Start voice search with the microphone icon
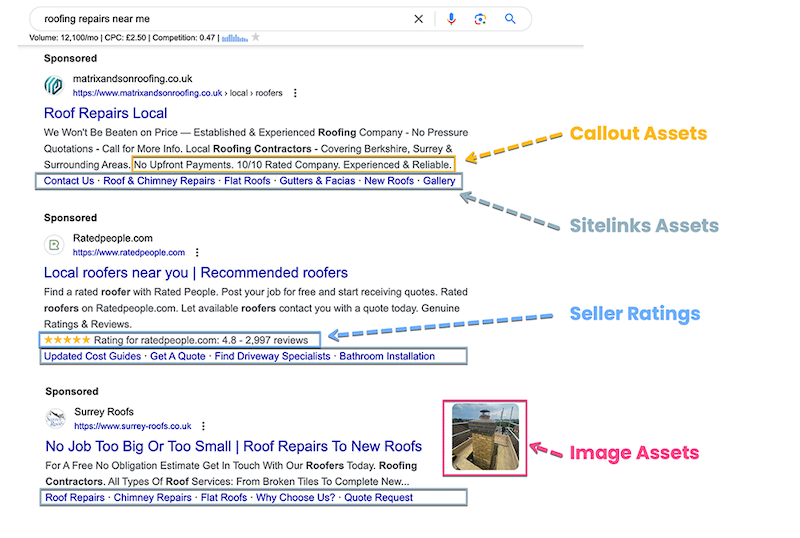Image resolution: width=800 pixels, height=538 pixels. [451, 19]
